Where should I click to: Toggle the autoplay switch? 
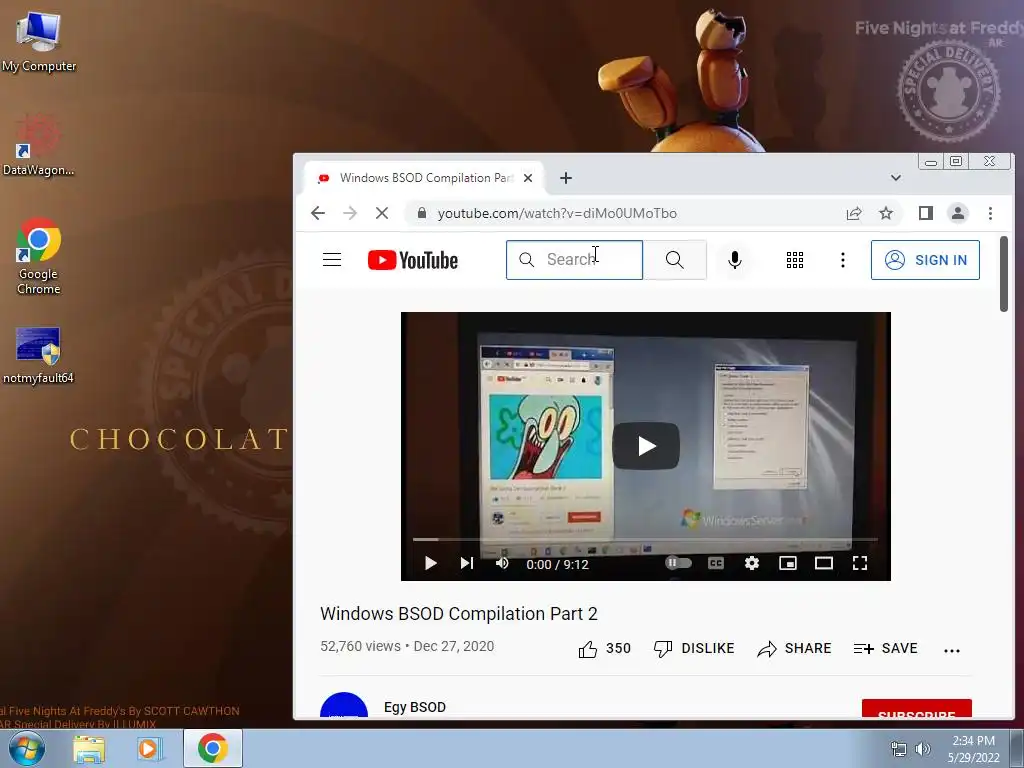pos(679,562)
